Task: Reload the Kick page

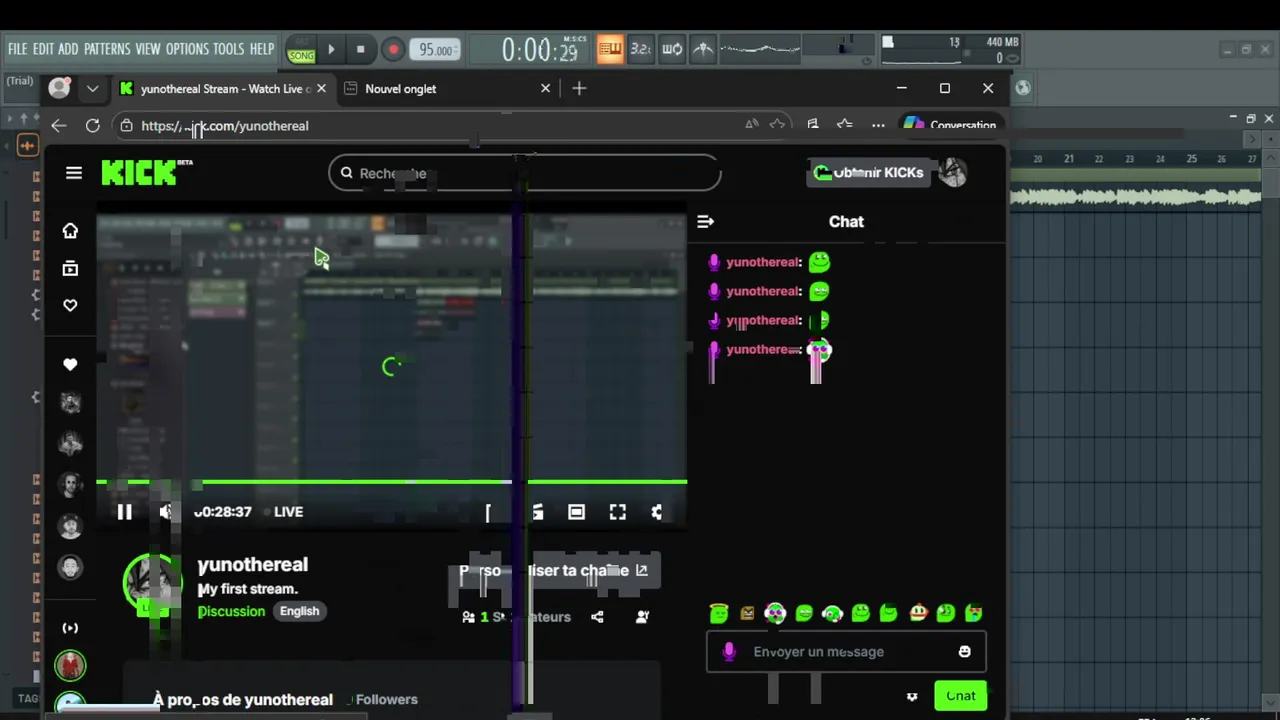Action: 92,126
